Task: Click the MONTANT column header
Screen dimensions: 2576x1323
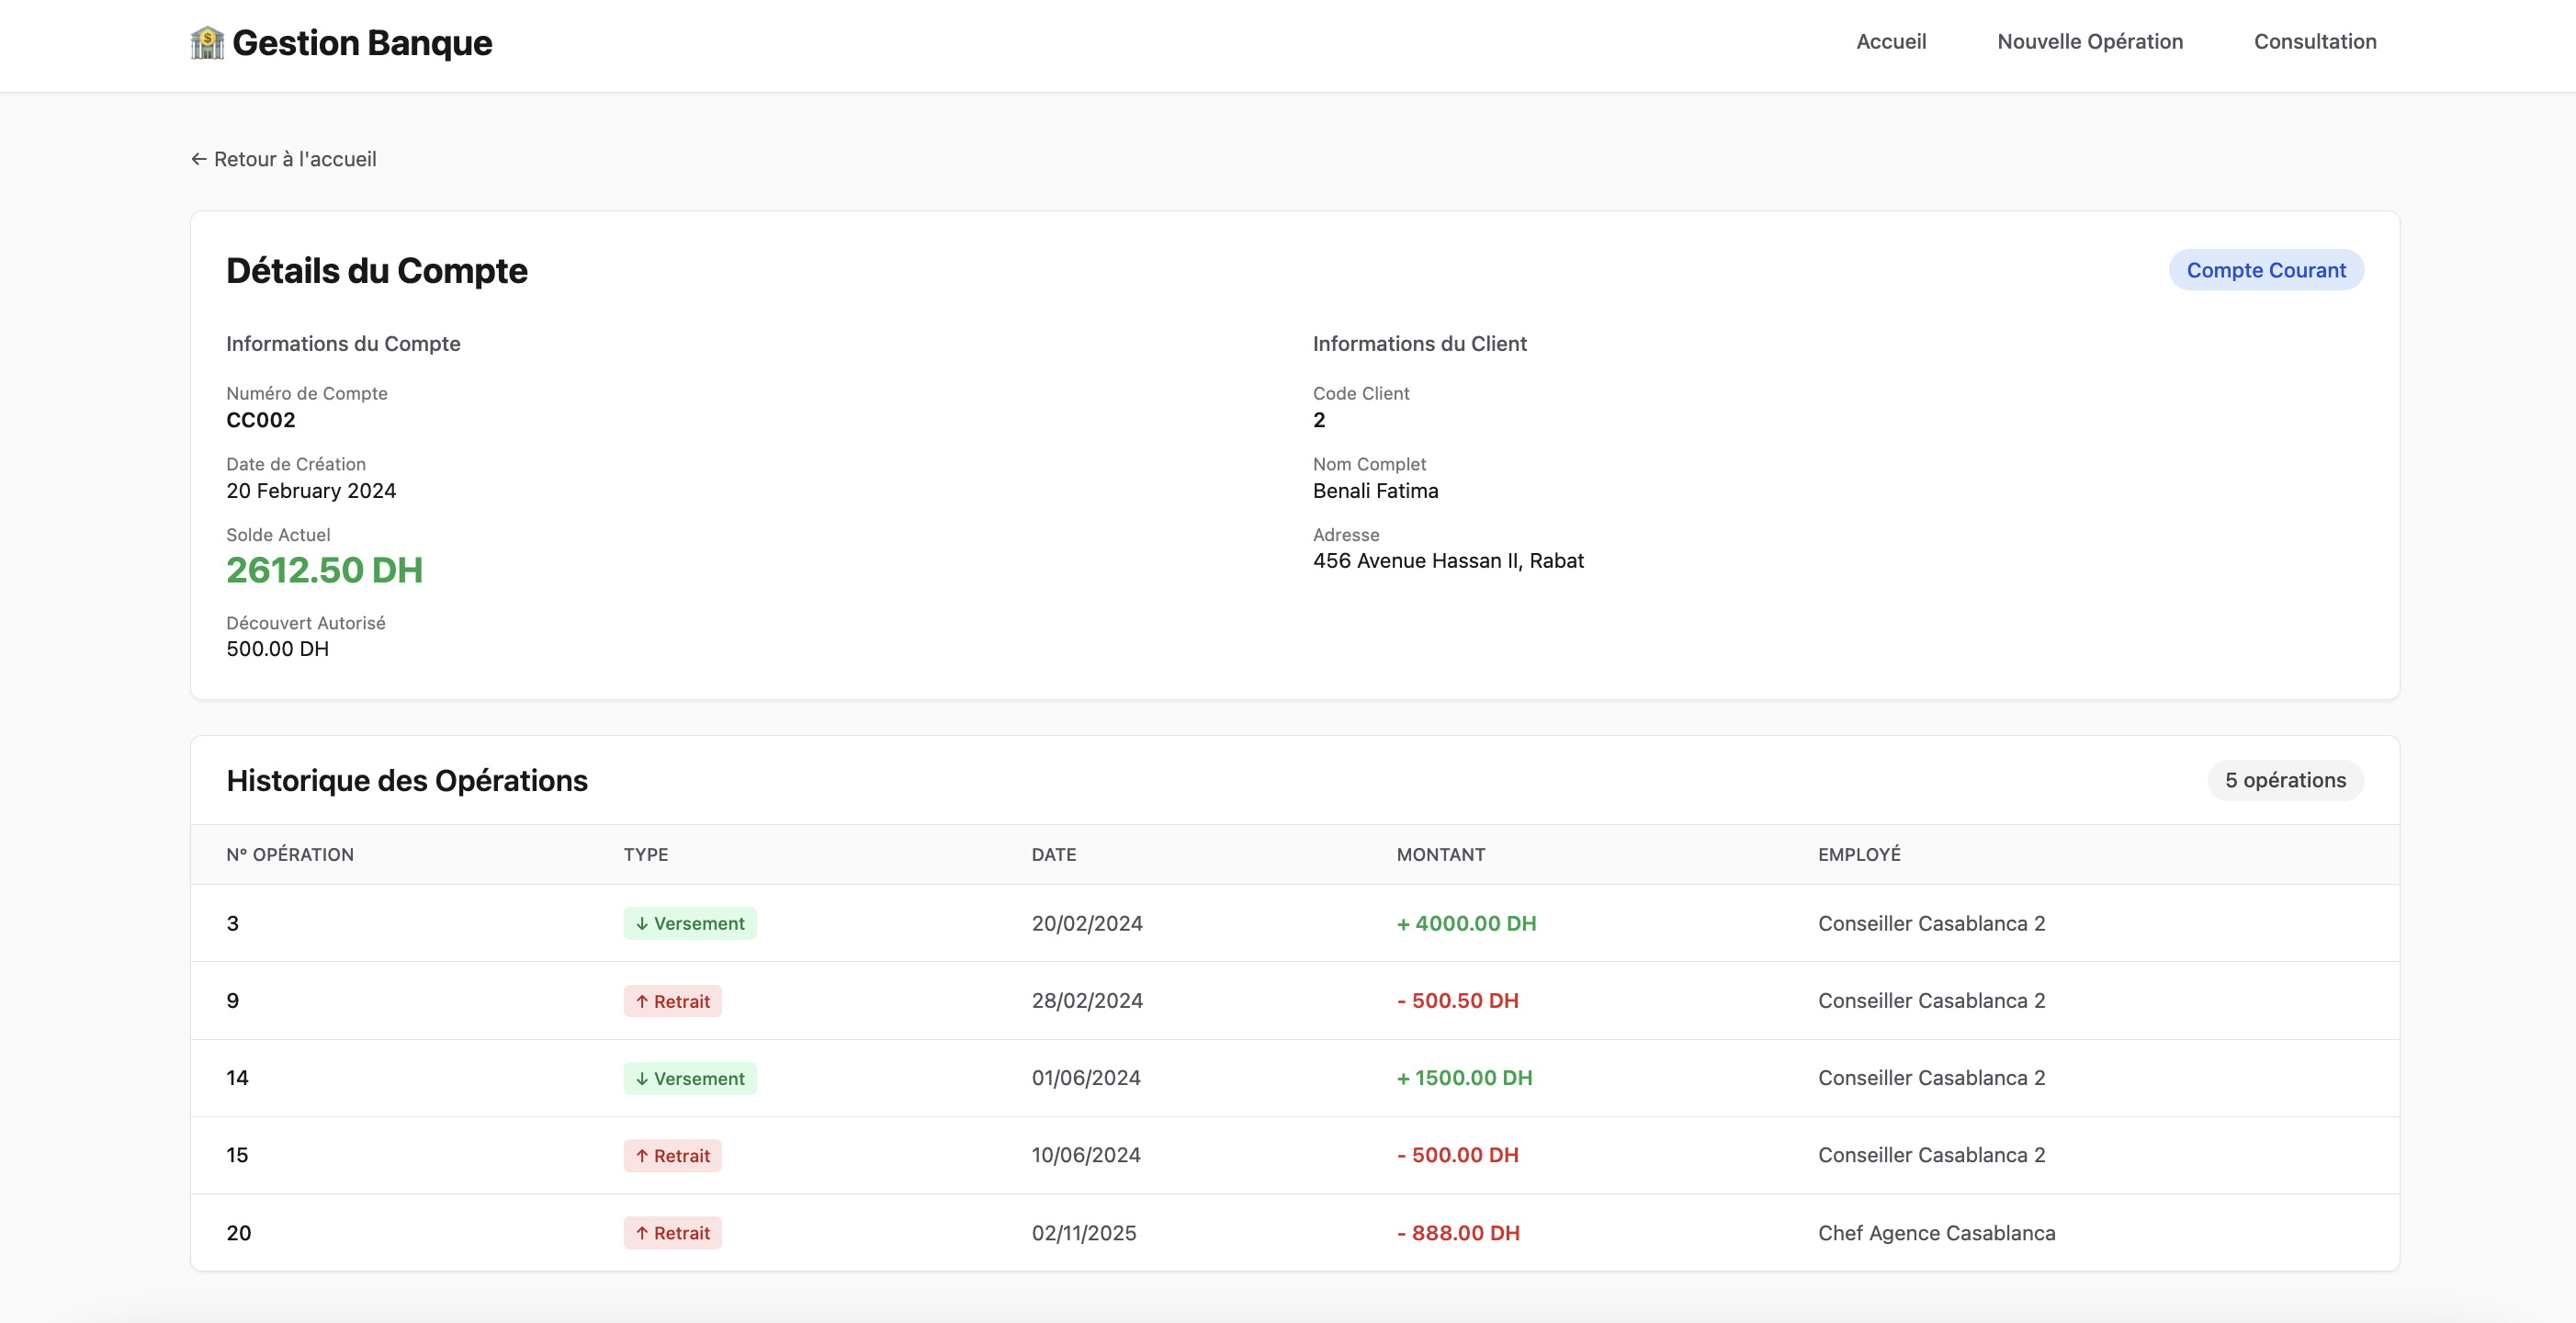Action: pos(1440,854)
